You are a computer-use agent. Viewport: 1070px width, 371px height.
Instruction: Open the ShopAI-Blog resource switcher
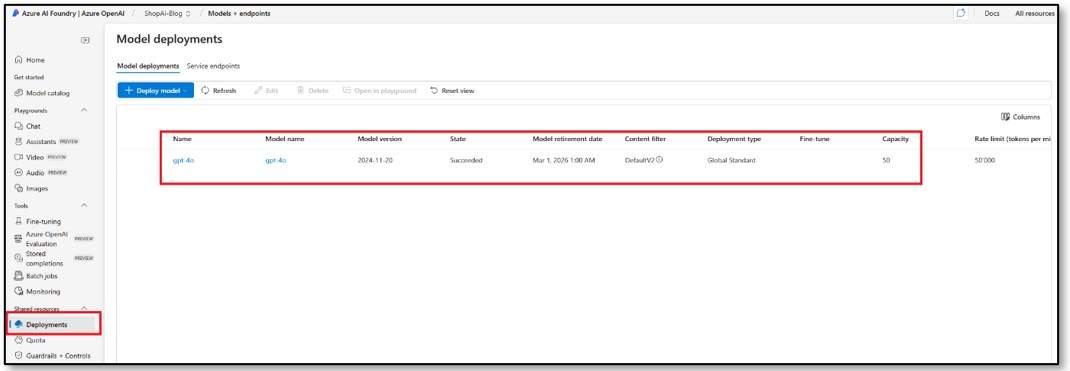(x=167, y=14)
